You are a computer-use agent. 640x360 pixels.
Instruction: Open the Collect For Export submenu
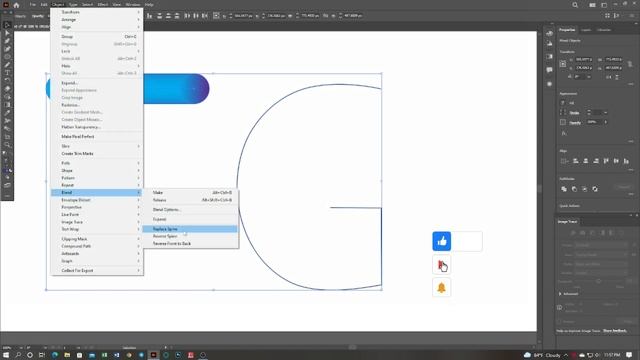click(x=97, y=270)
